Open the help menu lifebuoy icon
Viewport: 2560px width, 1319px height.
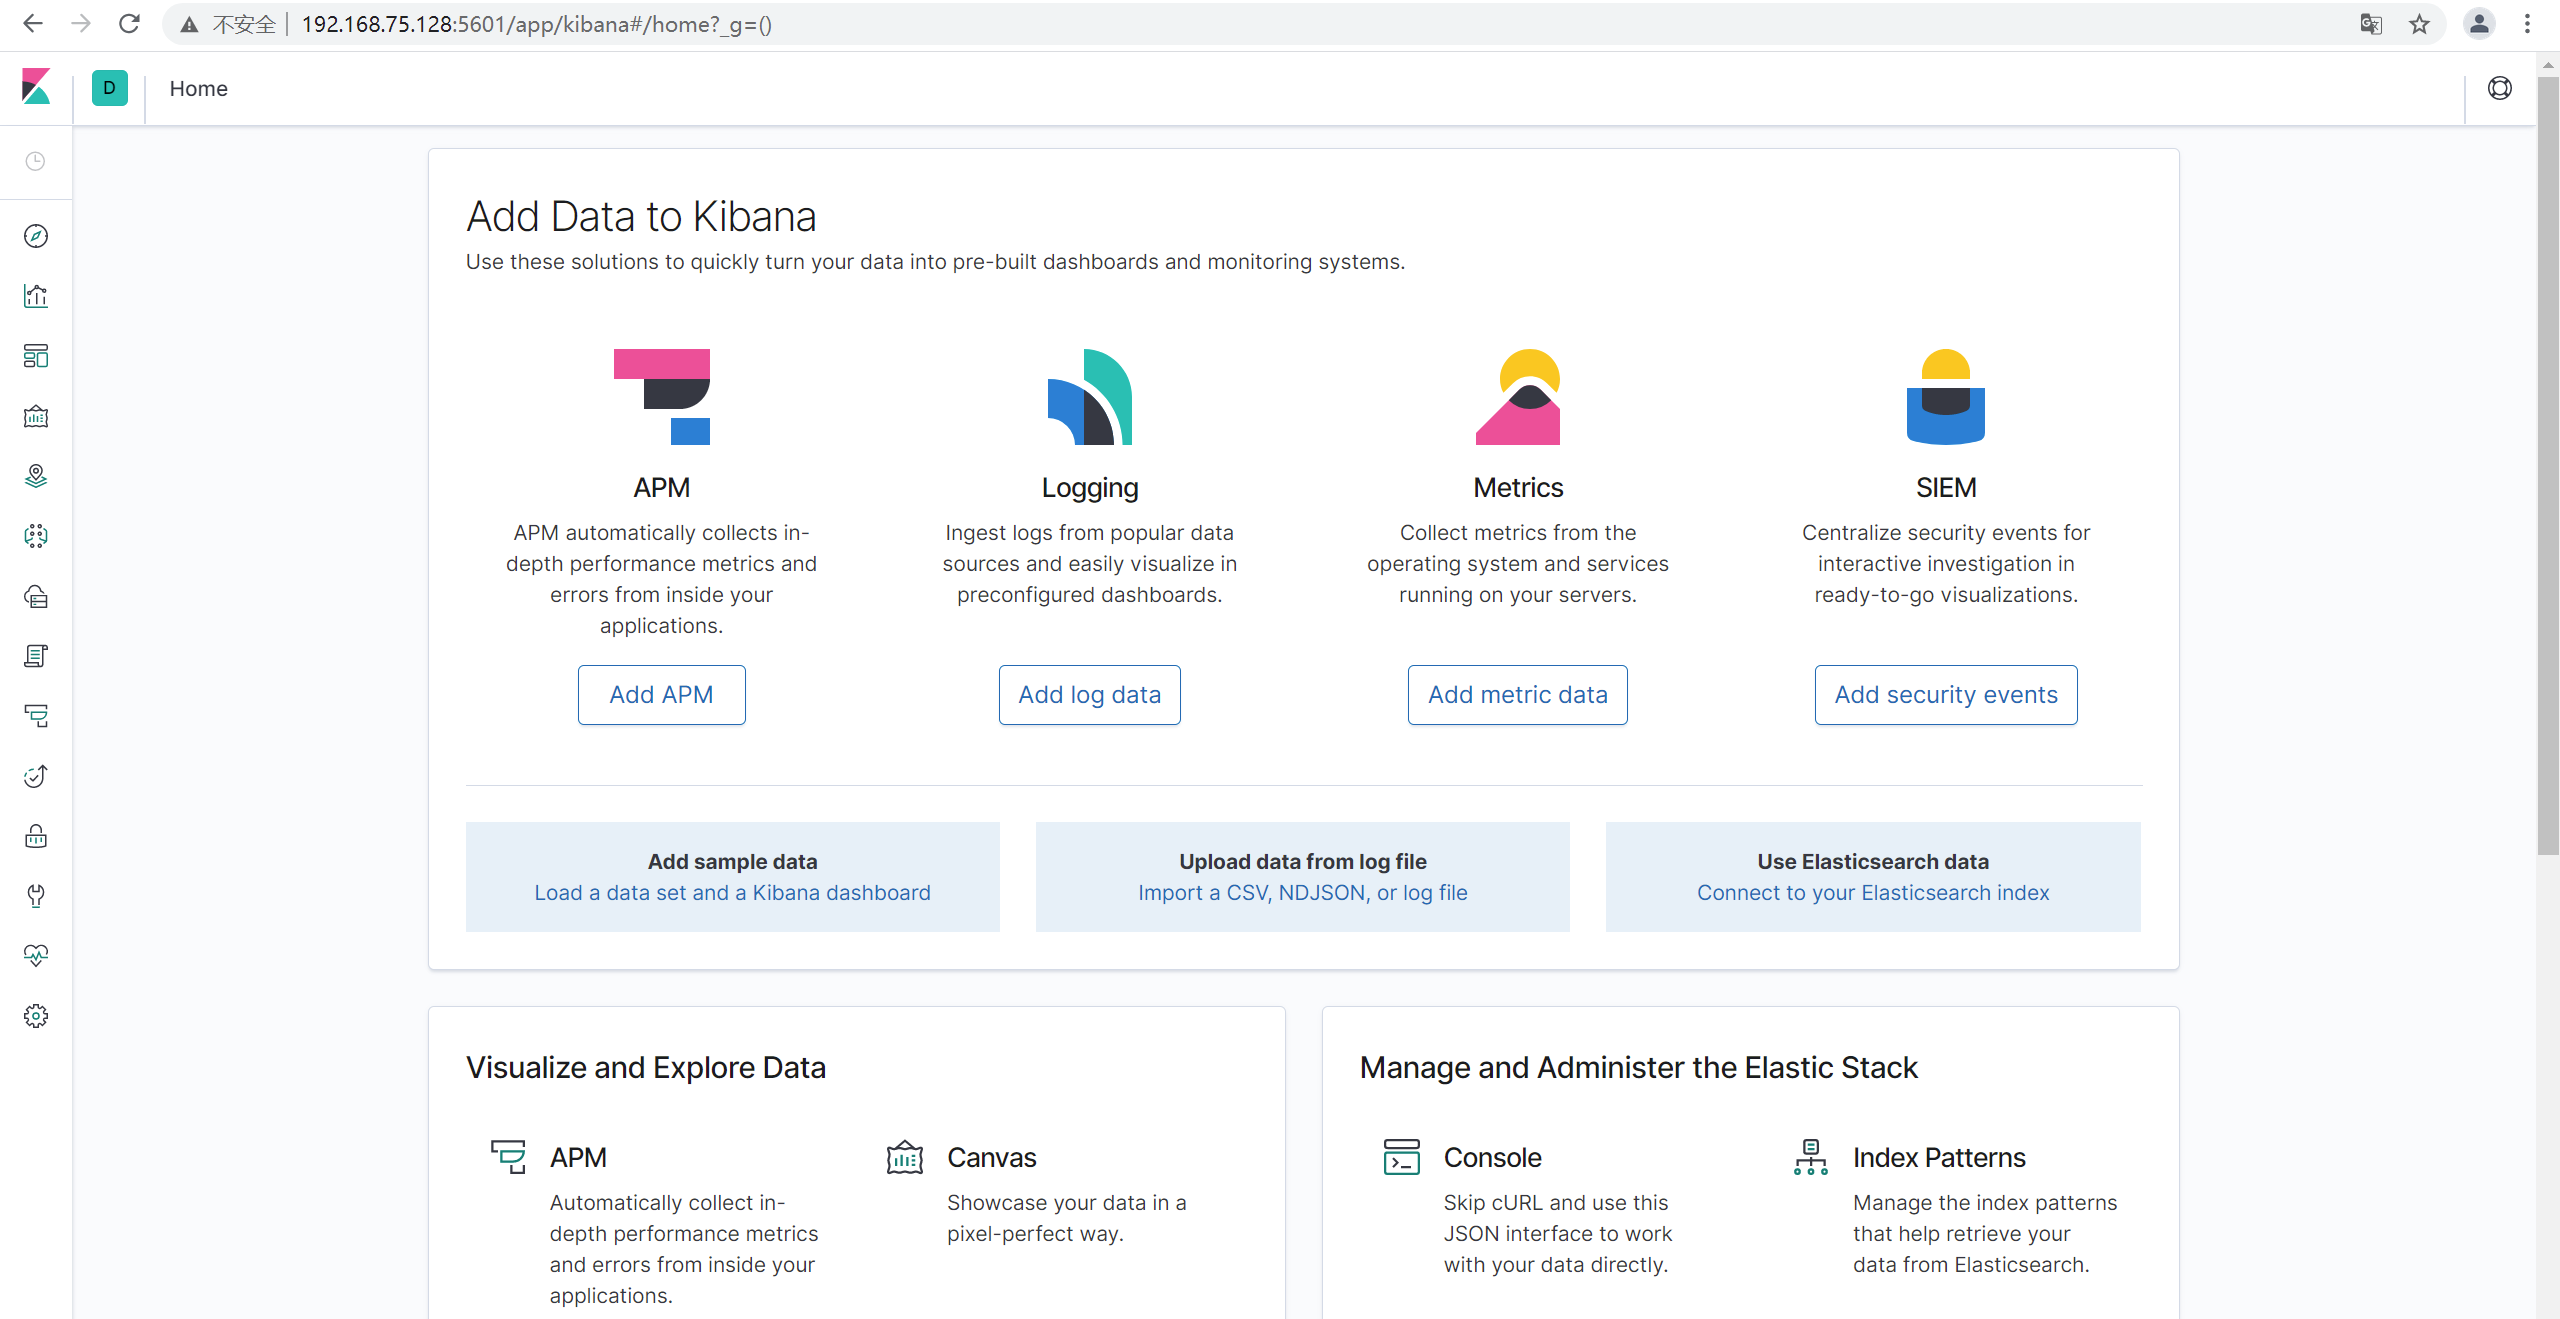point(2499,88)
